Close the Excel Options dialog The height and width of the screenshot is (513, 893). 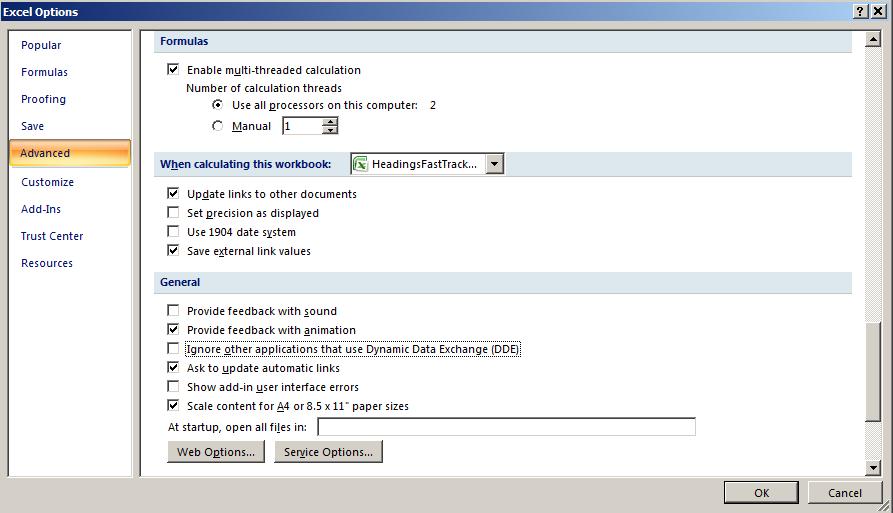point(878,11)
